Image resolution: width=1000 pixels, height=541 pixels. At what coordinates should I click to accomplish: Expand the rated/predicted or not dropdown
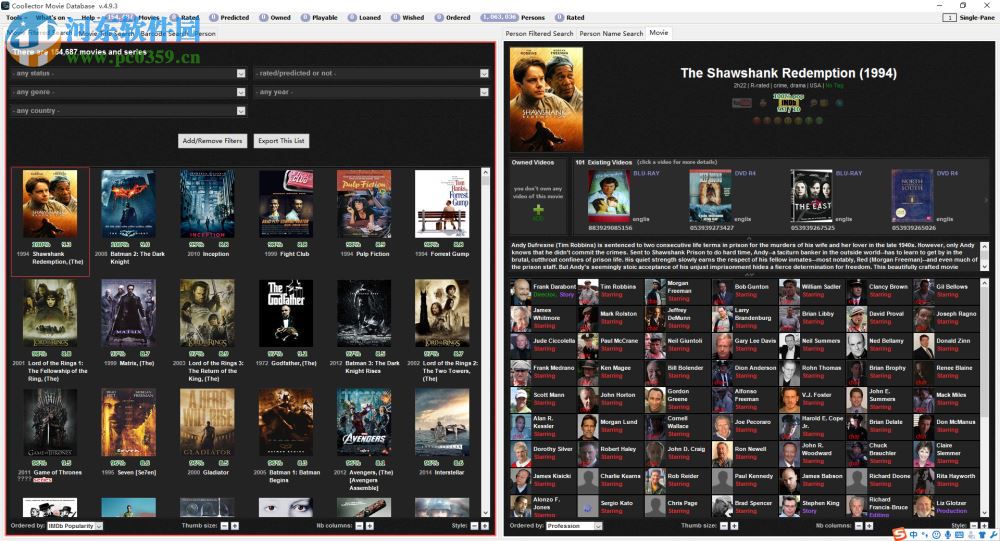372,73
